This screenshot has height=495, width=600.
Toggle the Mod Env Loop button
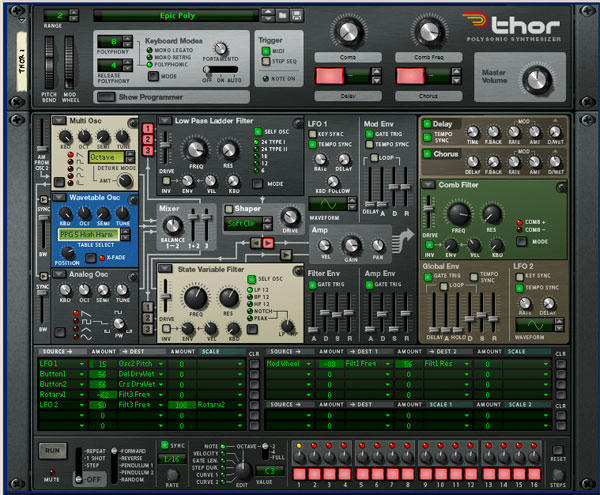[374, 158]
